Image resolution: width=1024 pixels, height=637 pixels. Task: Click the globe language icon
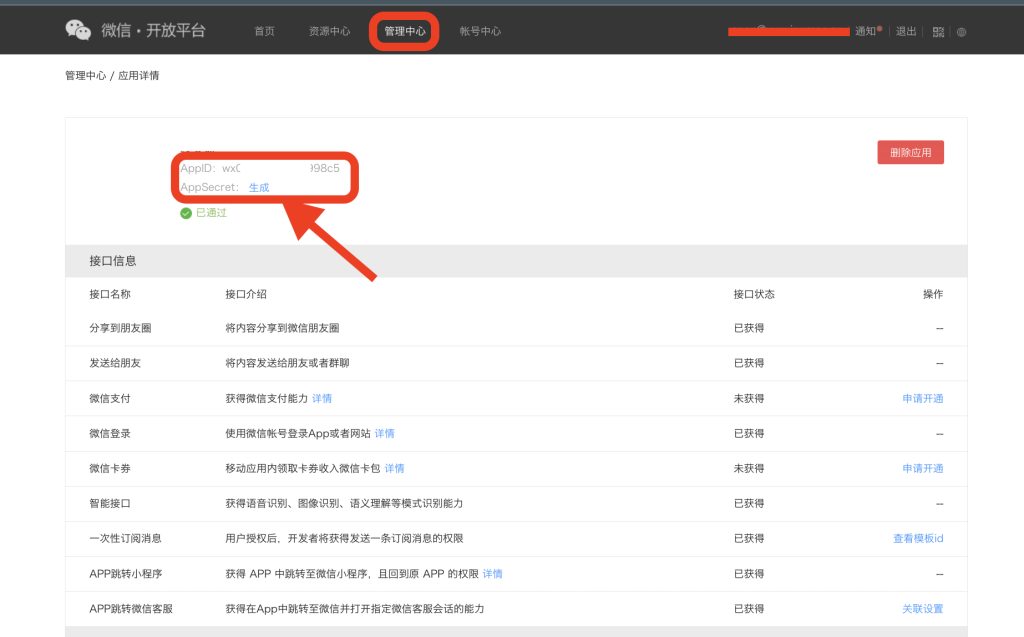pos(961,32)
